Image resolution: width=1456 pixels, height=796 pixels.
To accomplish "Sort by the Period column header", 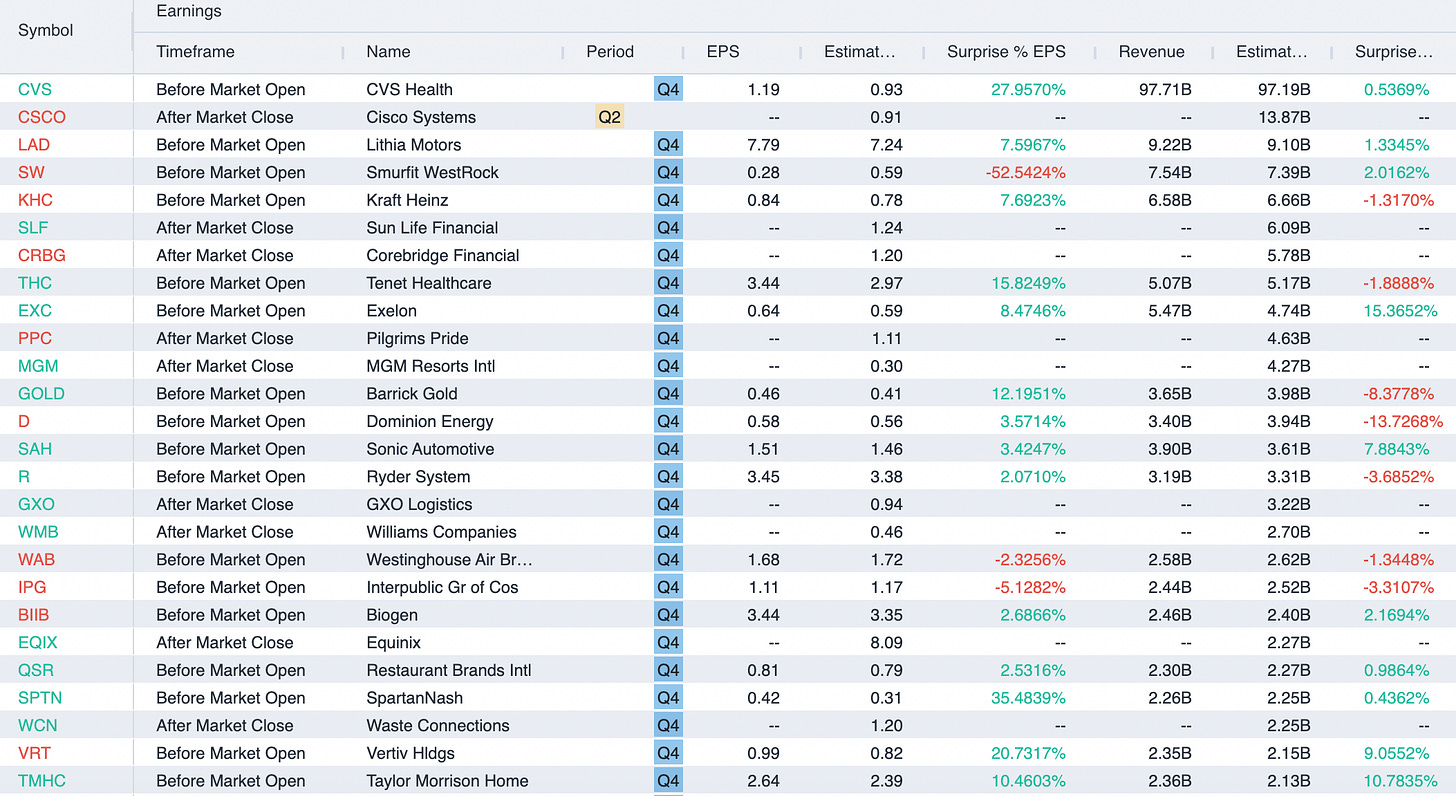I will pyautogui.click(x=610, y=52).
